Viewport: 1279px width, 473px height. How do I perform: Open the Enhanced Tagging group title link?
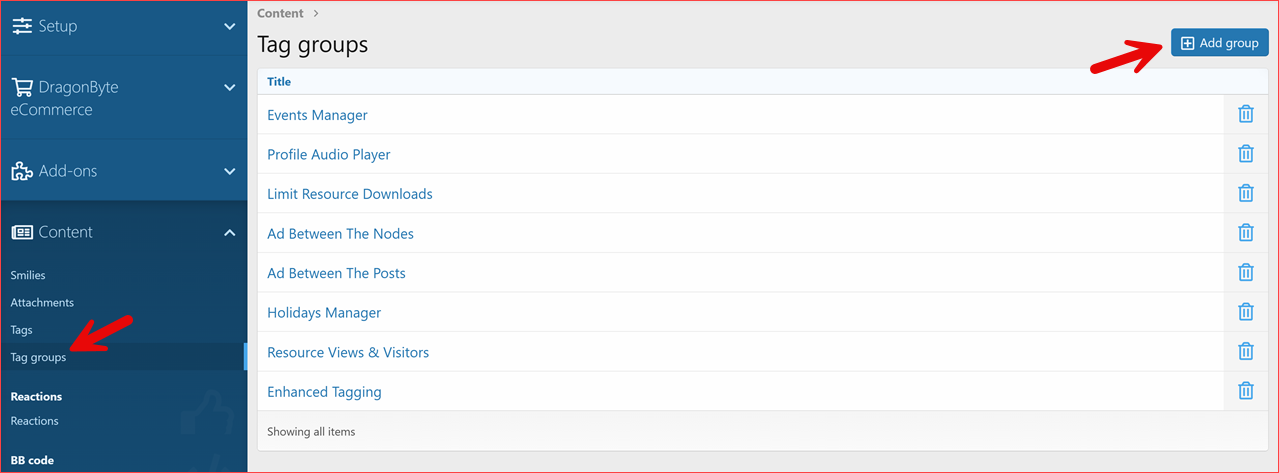(x=324, y=392)
